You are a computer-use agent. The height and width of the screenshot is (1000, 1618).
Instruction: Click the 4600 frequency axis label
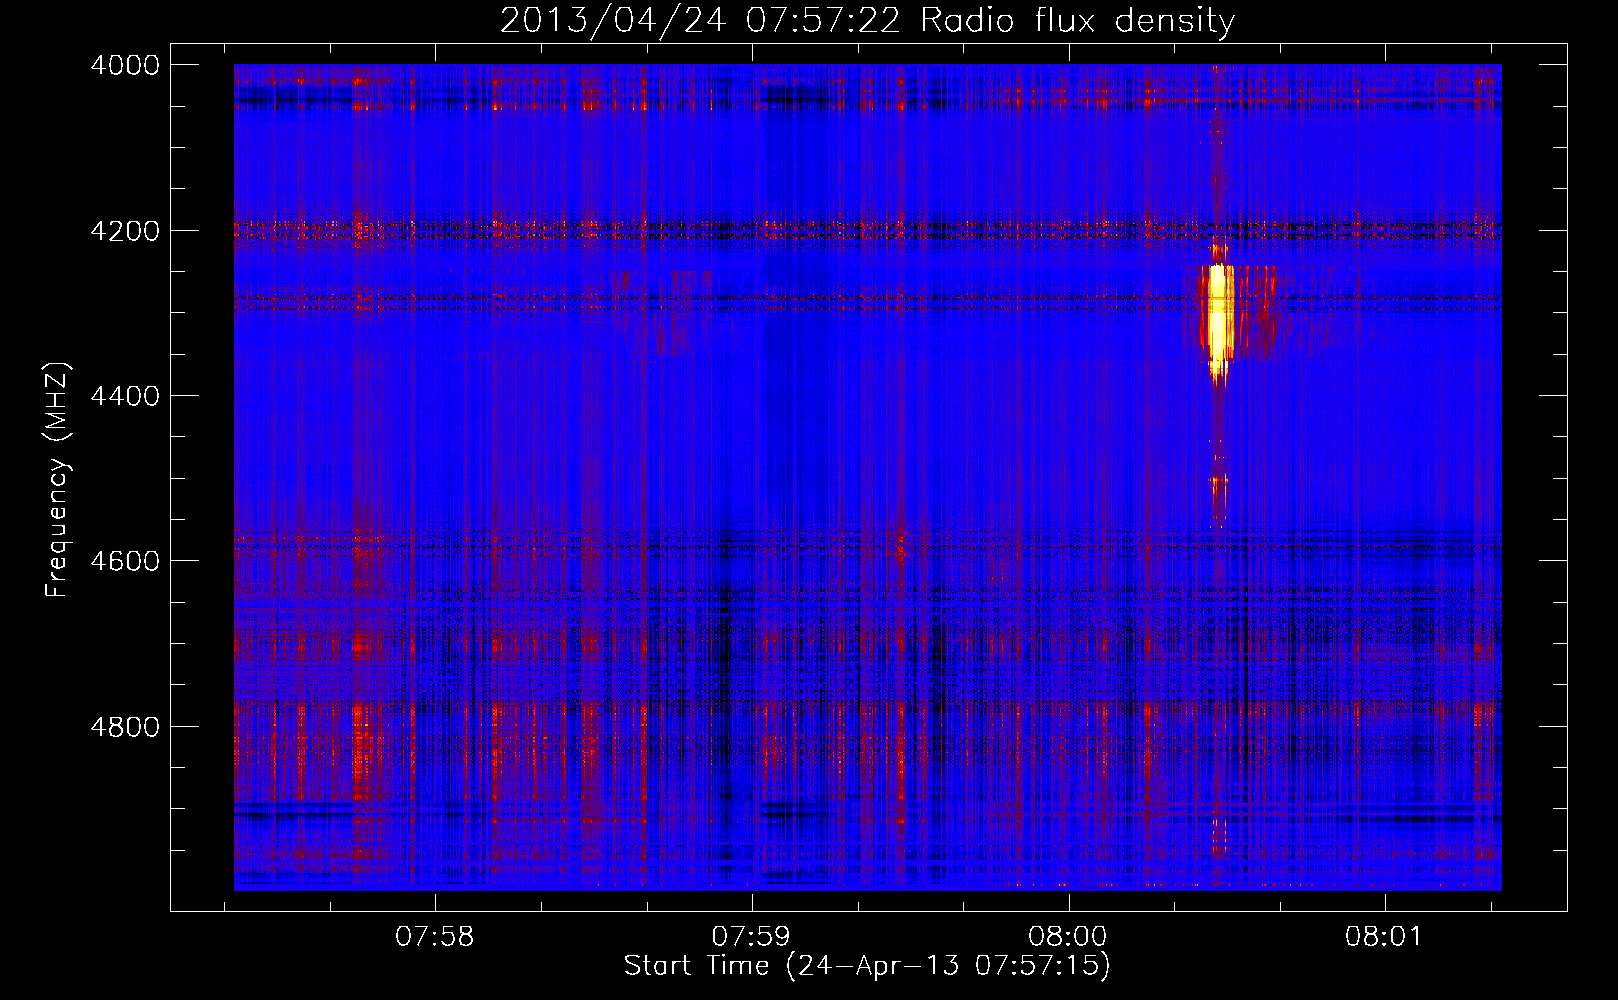[x=125, y=561]
